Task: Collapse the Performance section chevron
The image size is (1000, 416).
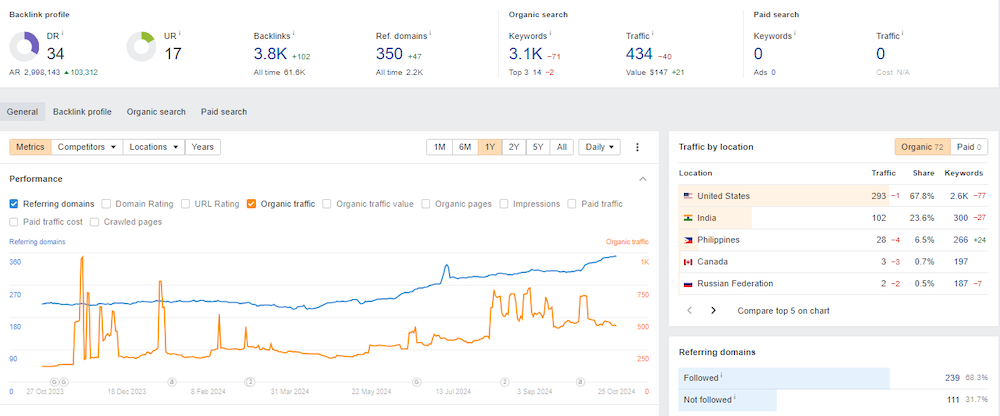Action: (x=643, y=179)
